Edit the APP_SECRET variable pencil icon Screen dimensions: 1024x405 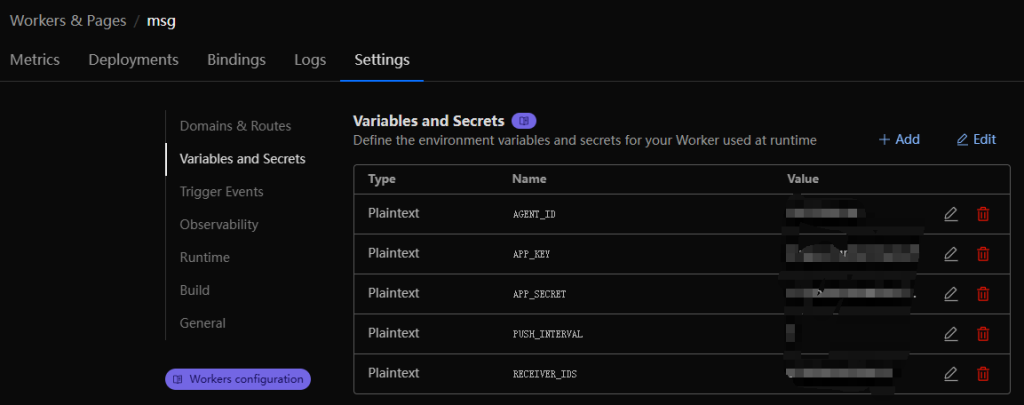pyautogui.click(x=951, y=294)
